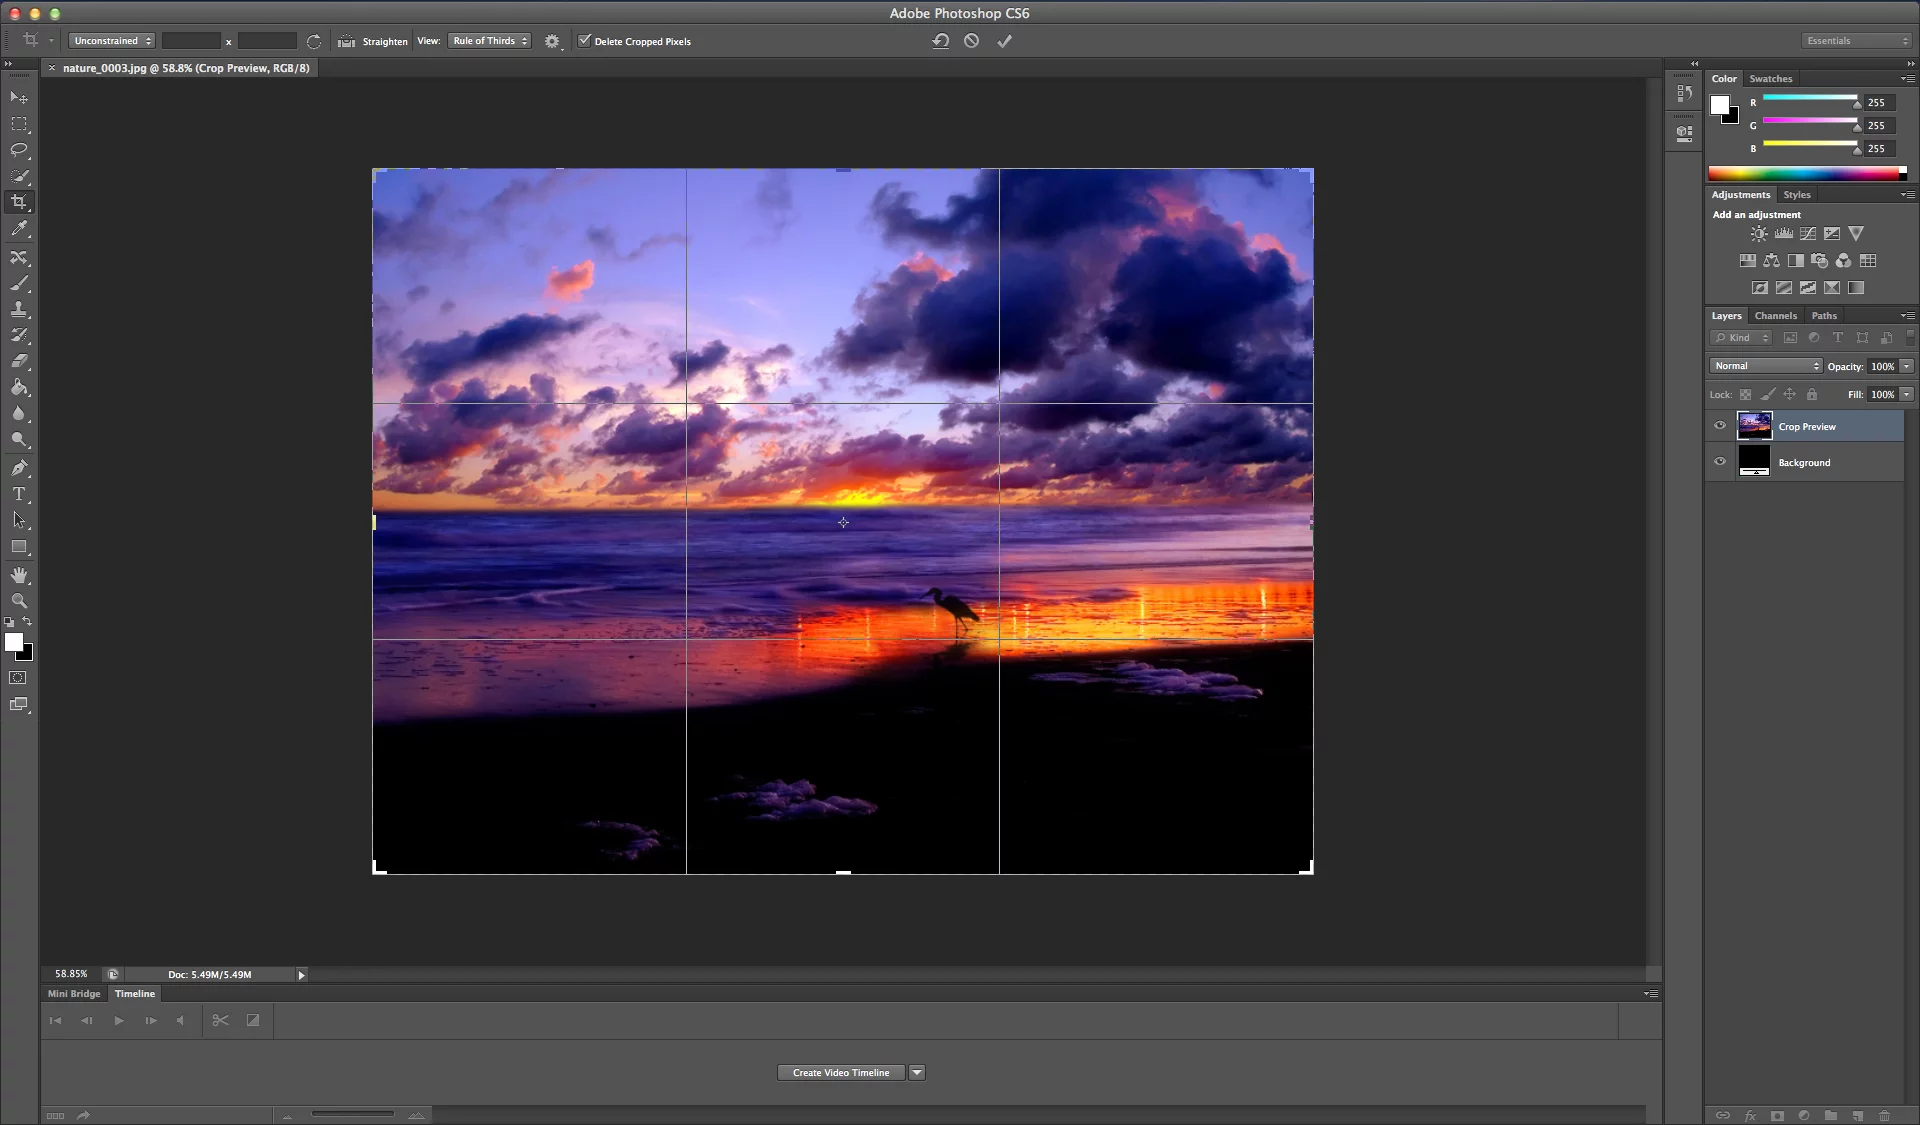Select the Lasso tool
1920x1125 pixels.
20,150
